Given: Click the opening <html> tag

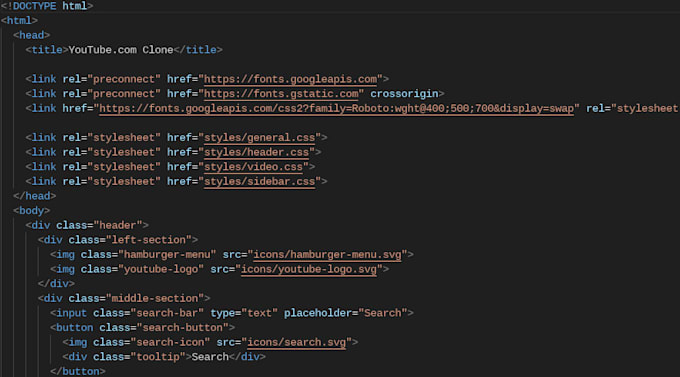Looking at the screenshot, I should point(19,21).
